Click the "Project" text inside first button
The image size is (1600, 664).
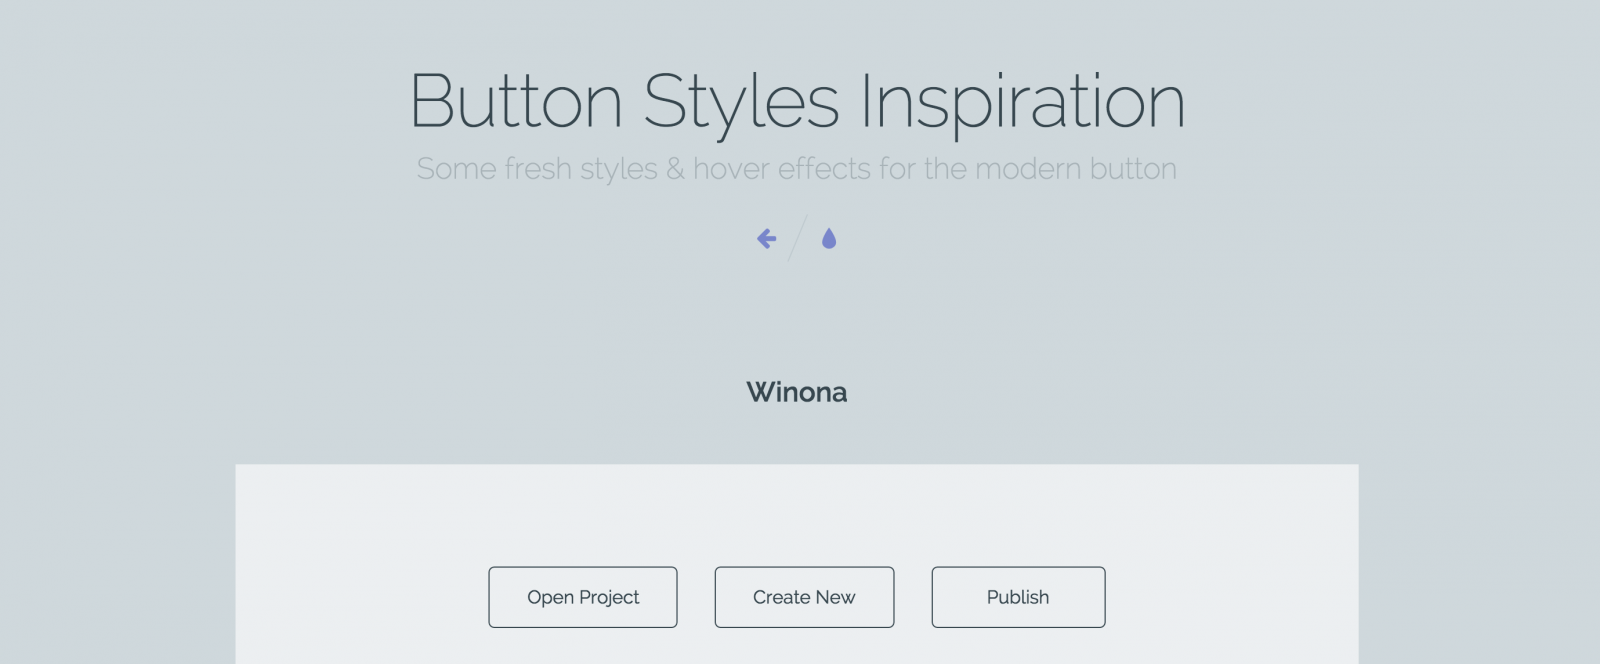(x=609, y=597)
